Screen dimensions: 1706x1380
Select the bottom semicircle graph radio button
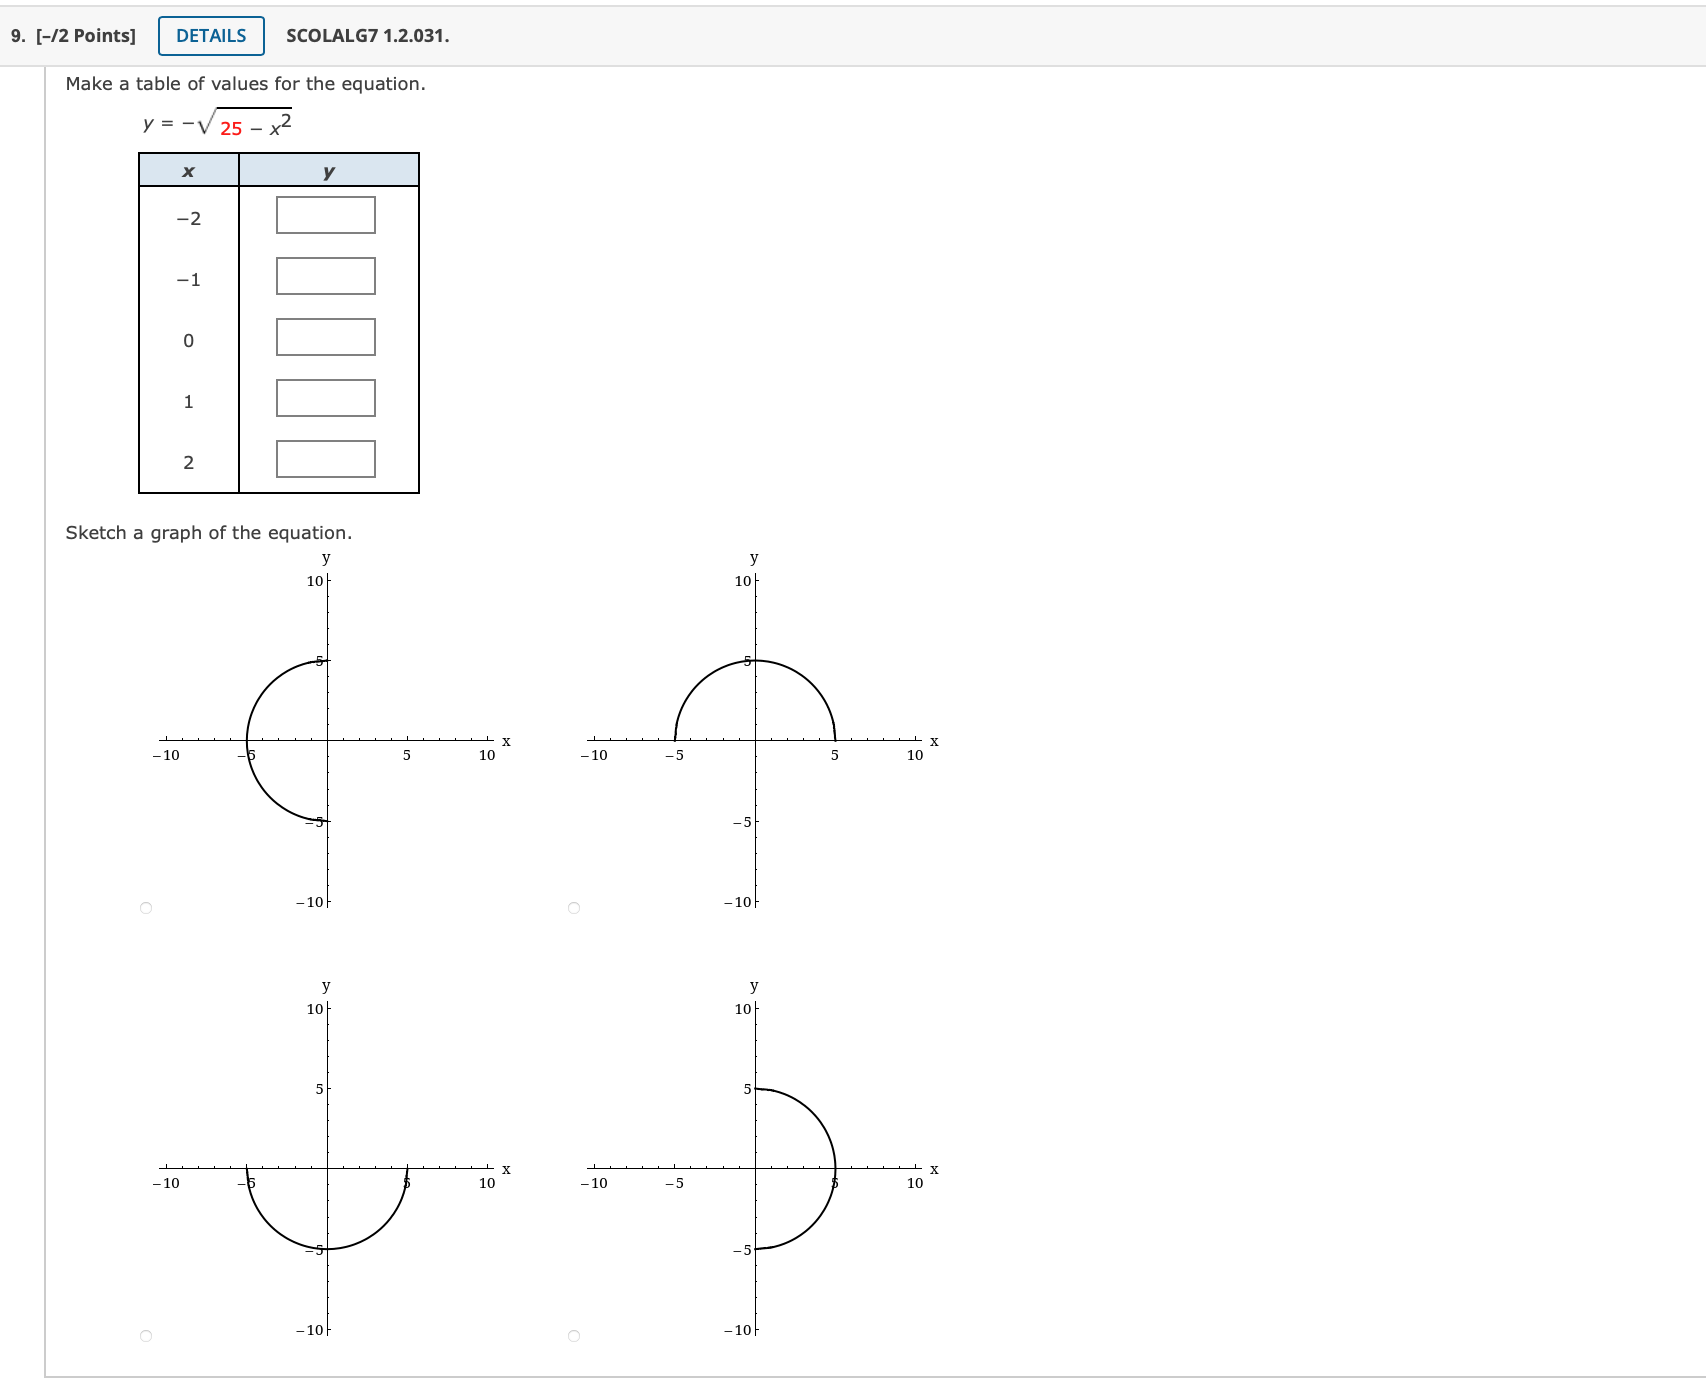point(146,1333)
